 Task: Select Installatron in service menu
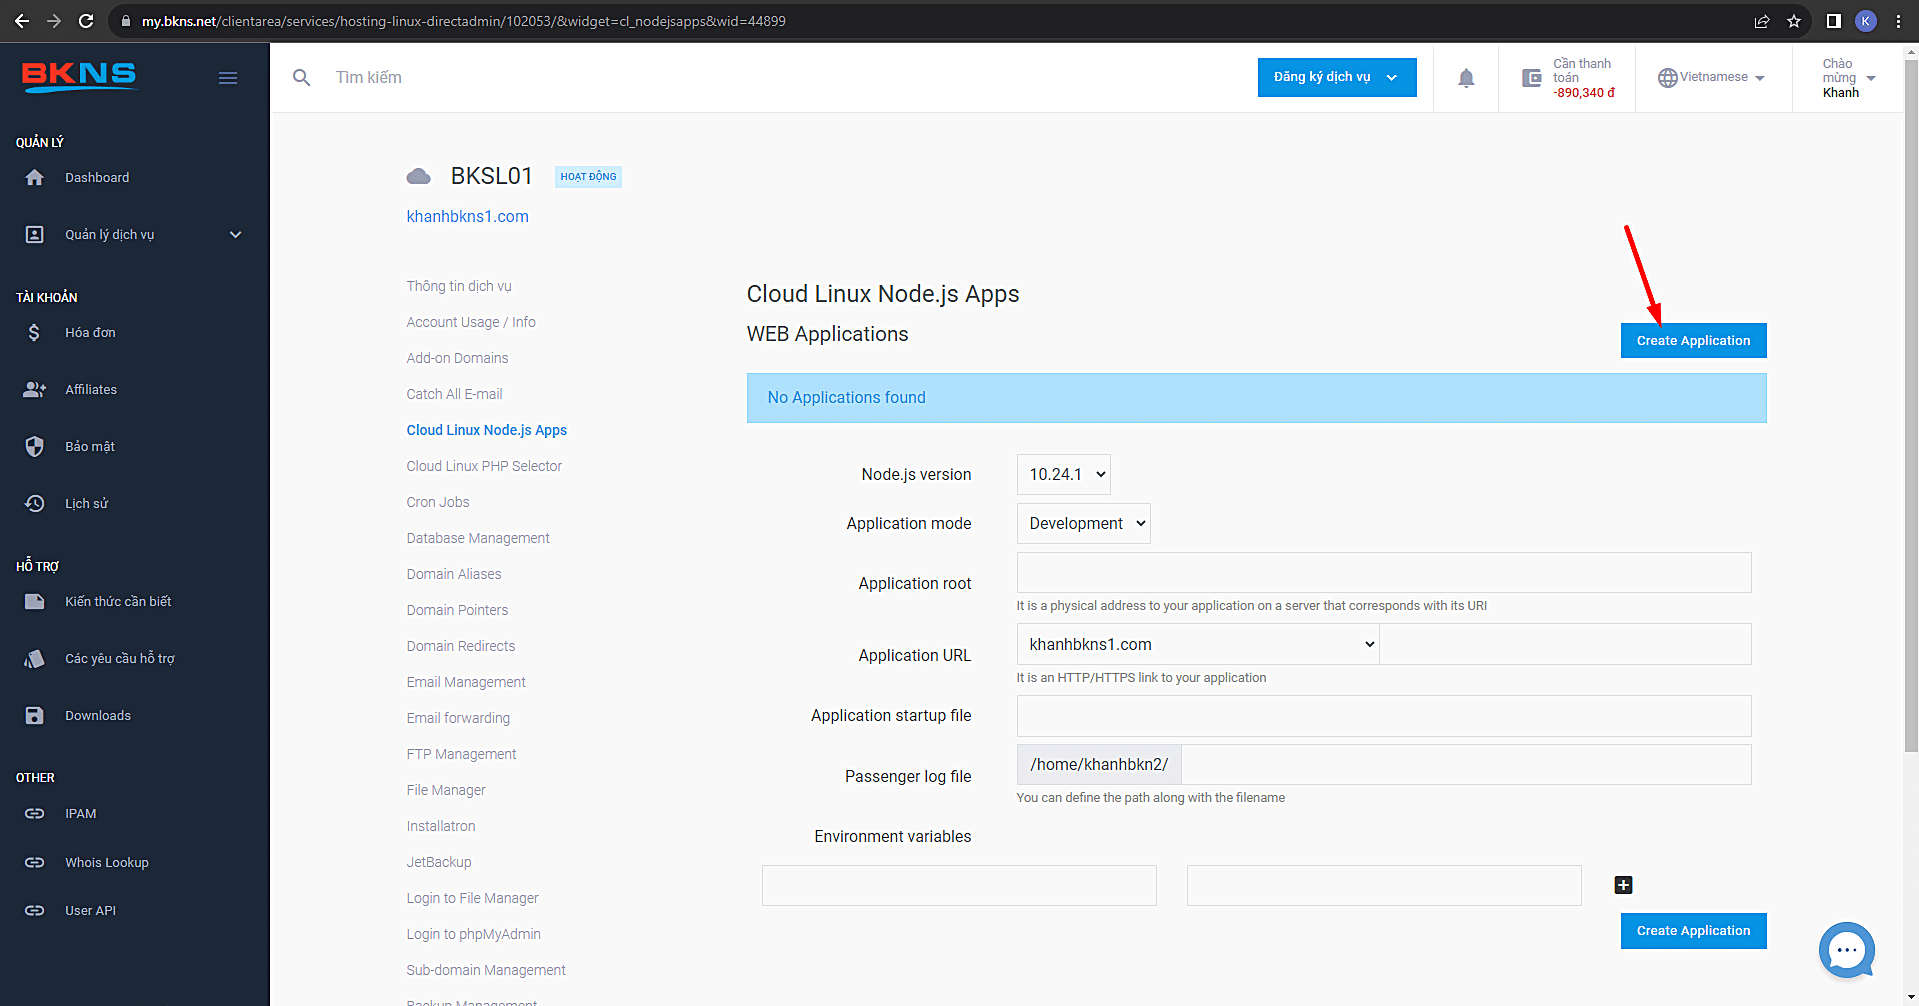coord(441,826)
